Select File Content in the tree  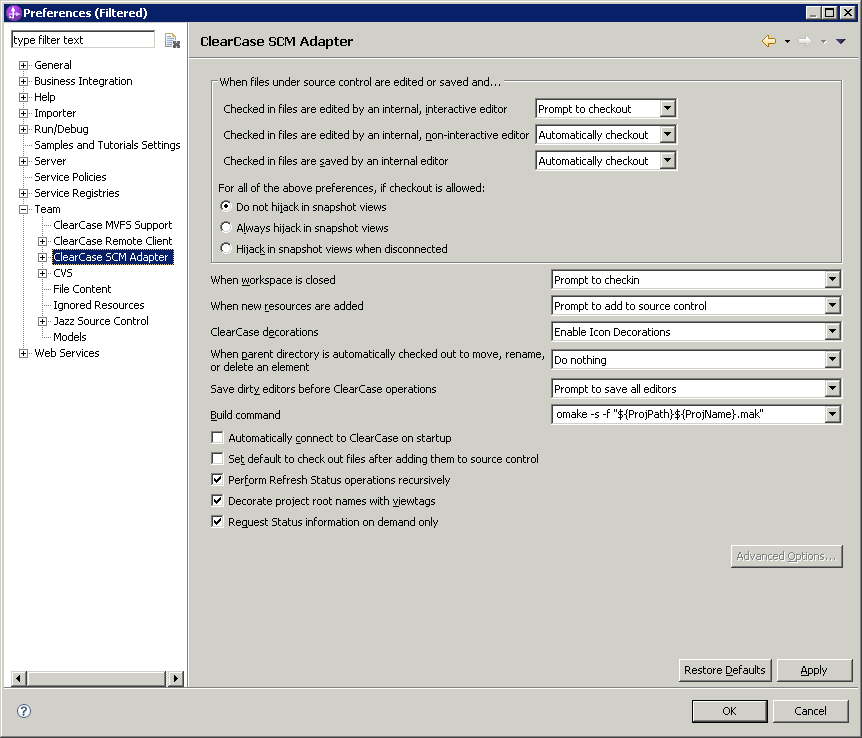click(82, 289)
